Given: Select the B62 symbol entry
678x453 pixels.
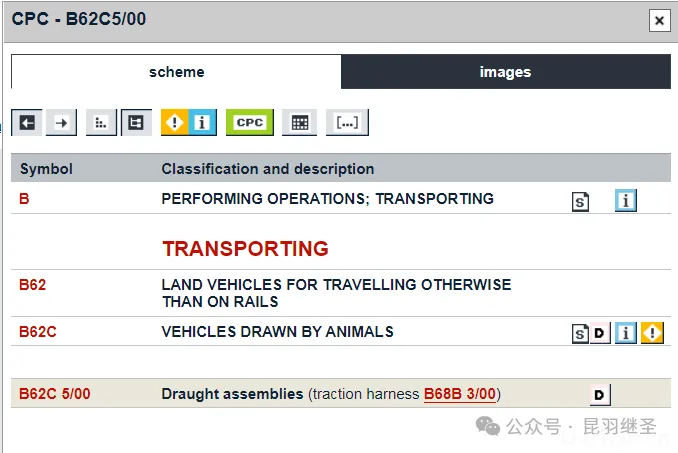Looking at the screenshot, I should pos(33,285).
